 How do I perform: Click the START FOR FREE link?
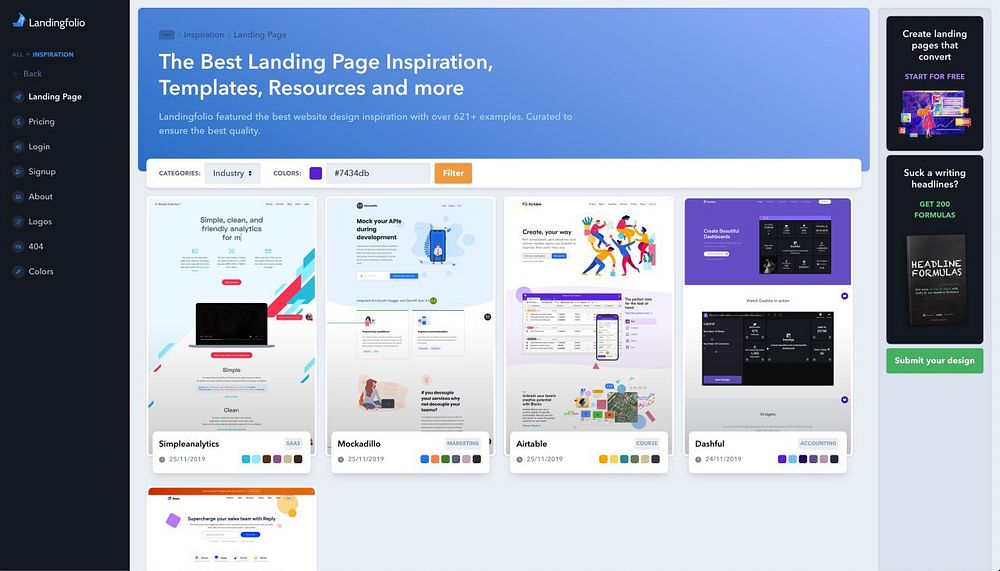click(934, 76)
